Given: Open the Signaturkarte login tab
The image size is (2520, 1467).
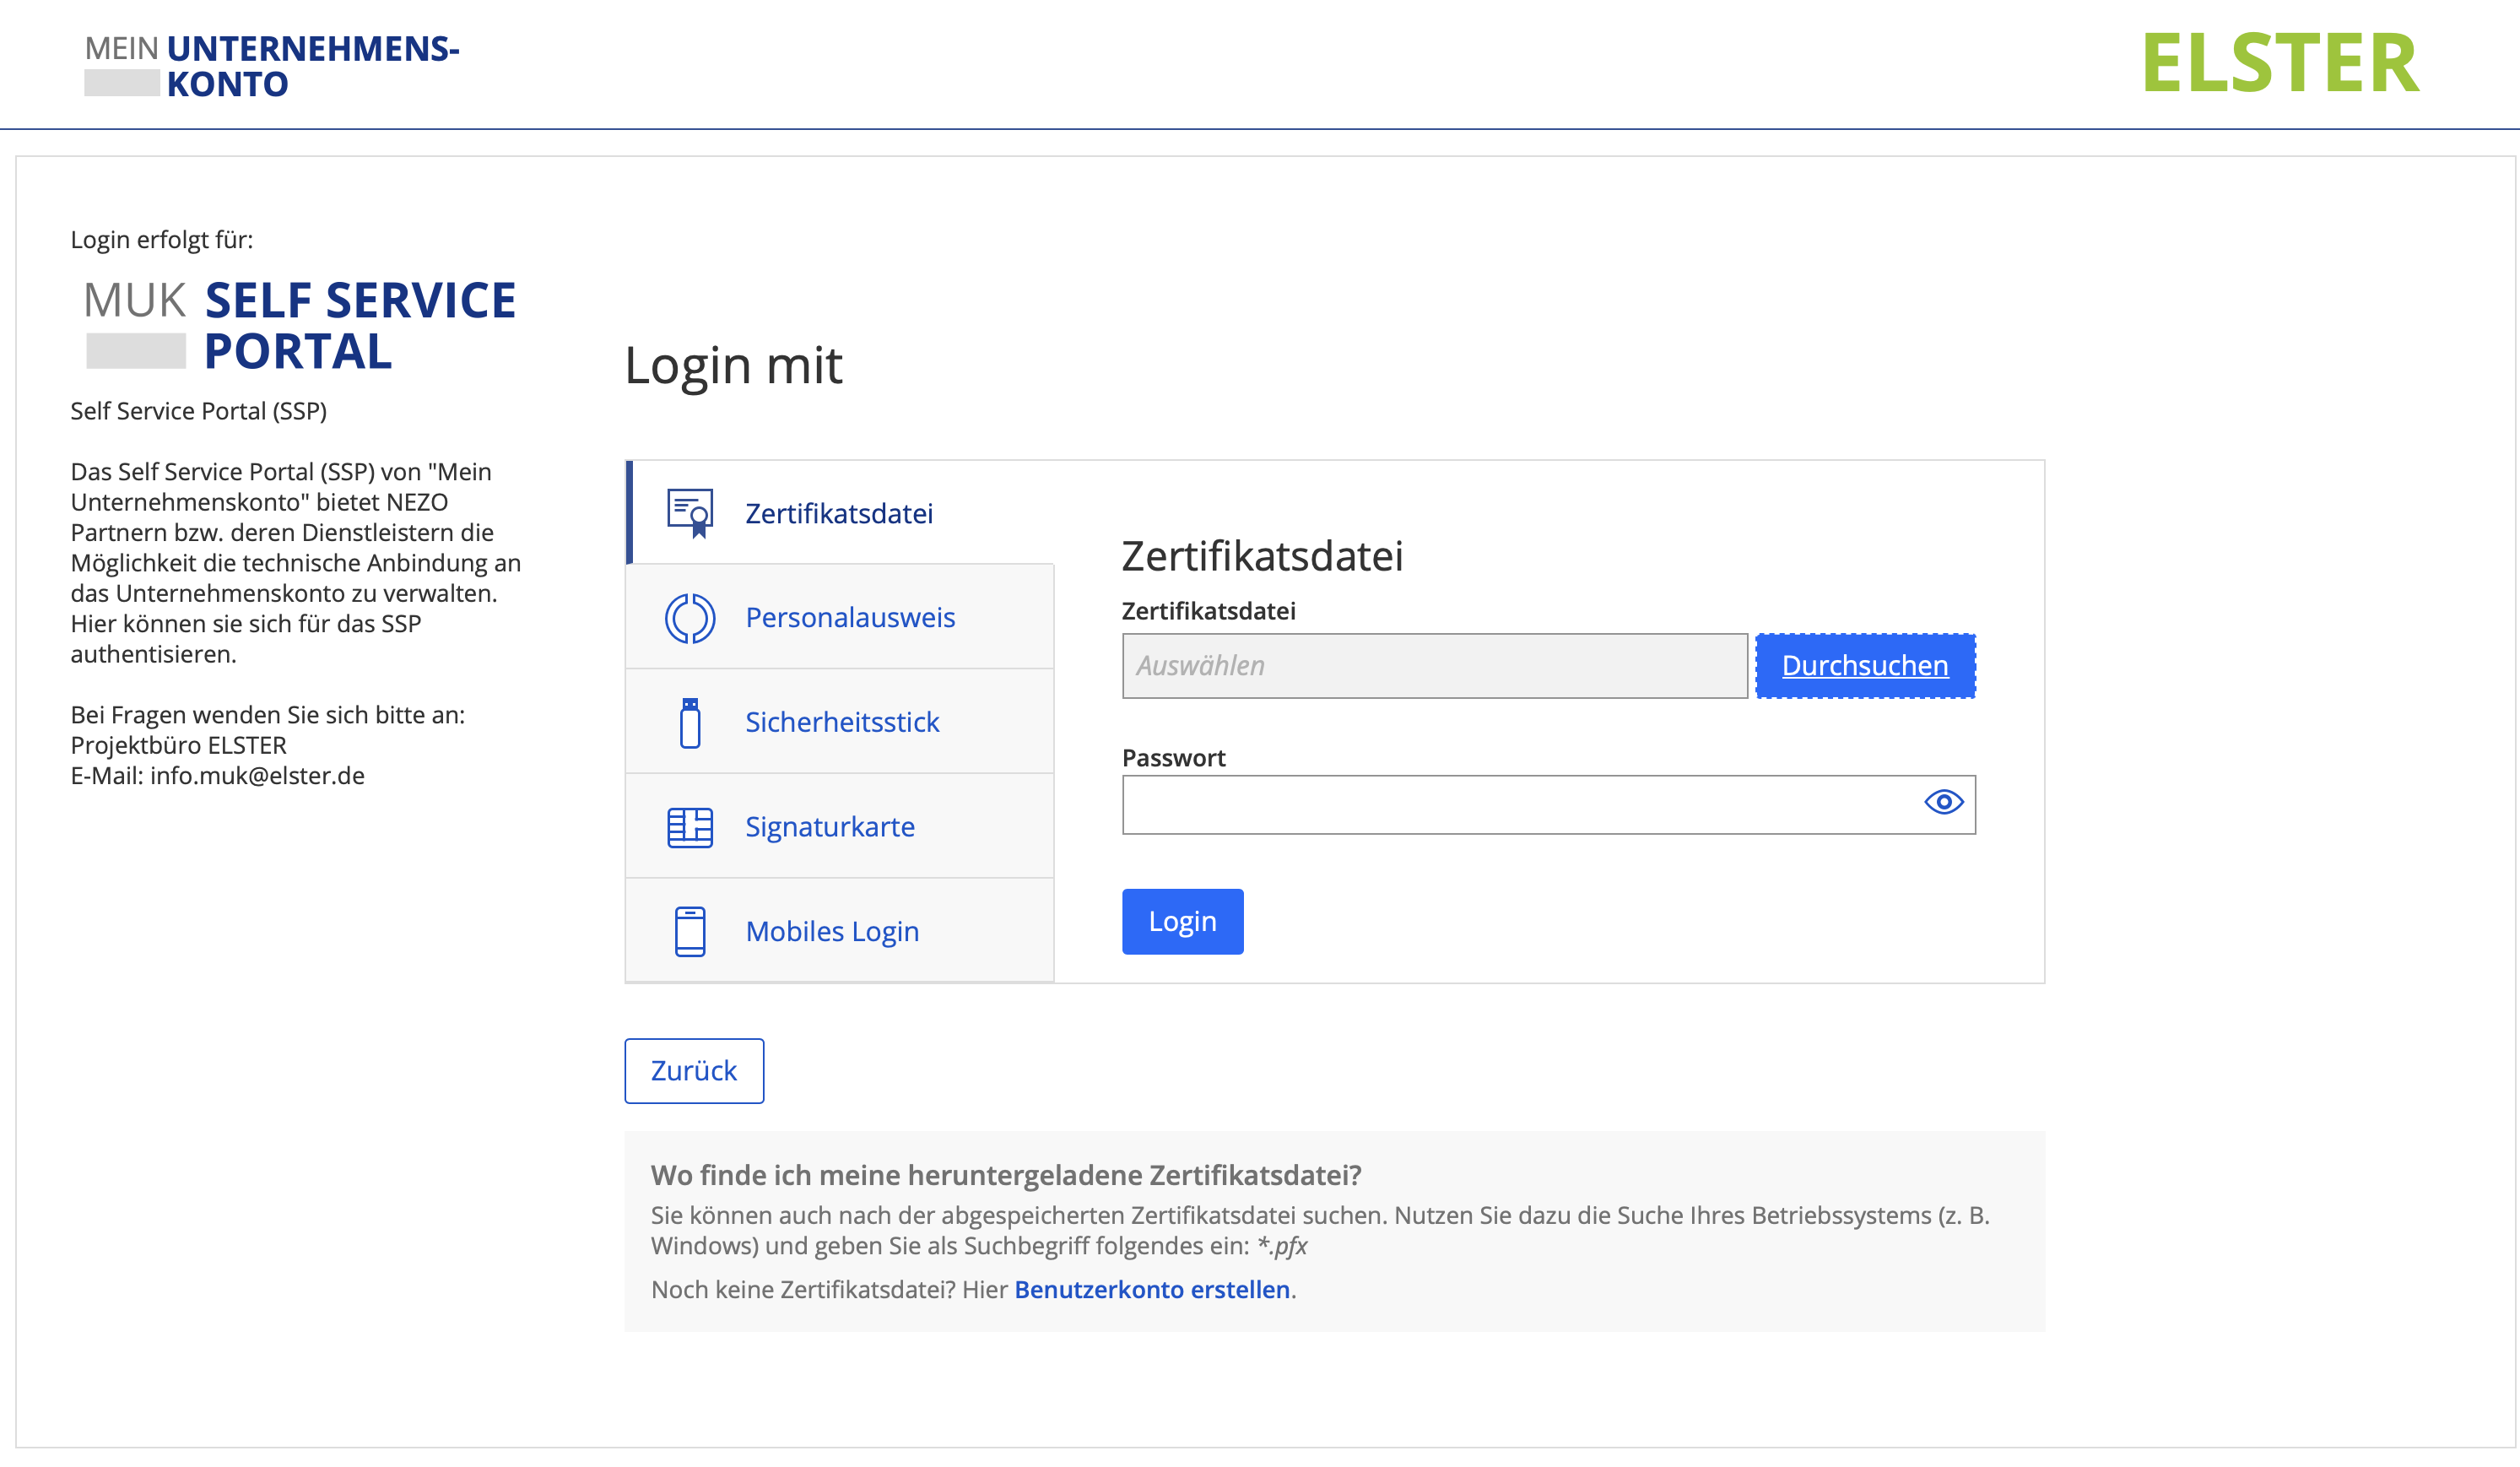Looking at the screenshot, I should 830,827.
